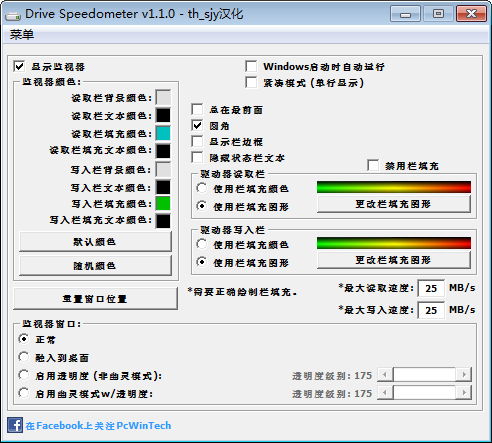This screenshot has height=443, width=492.
Task: Pick 读取栏填充颜色 cyan swatch
Action: click(x=163, y=133)
